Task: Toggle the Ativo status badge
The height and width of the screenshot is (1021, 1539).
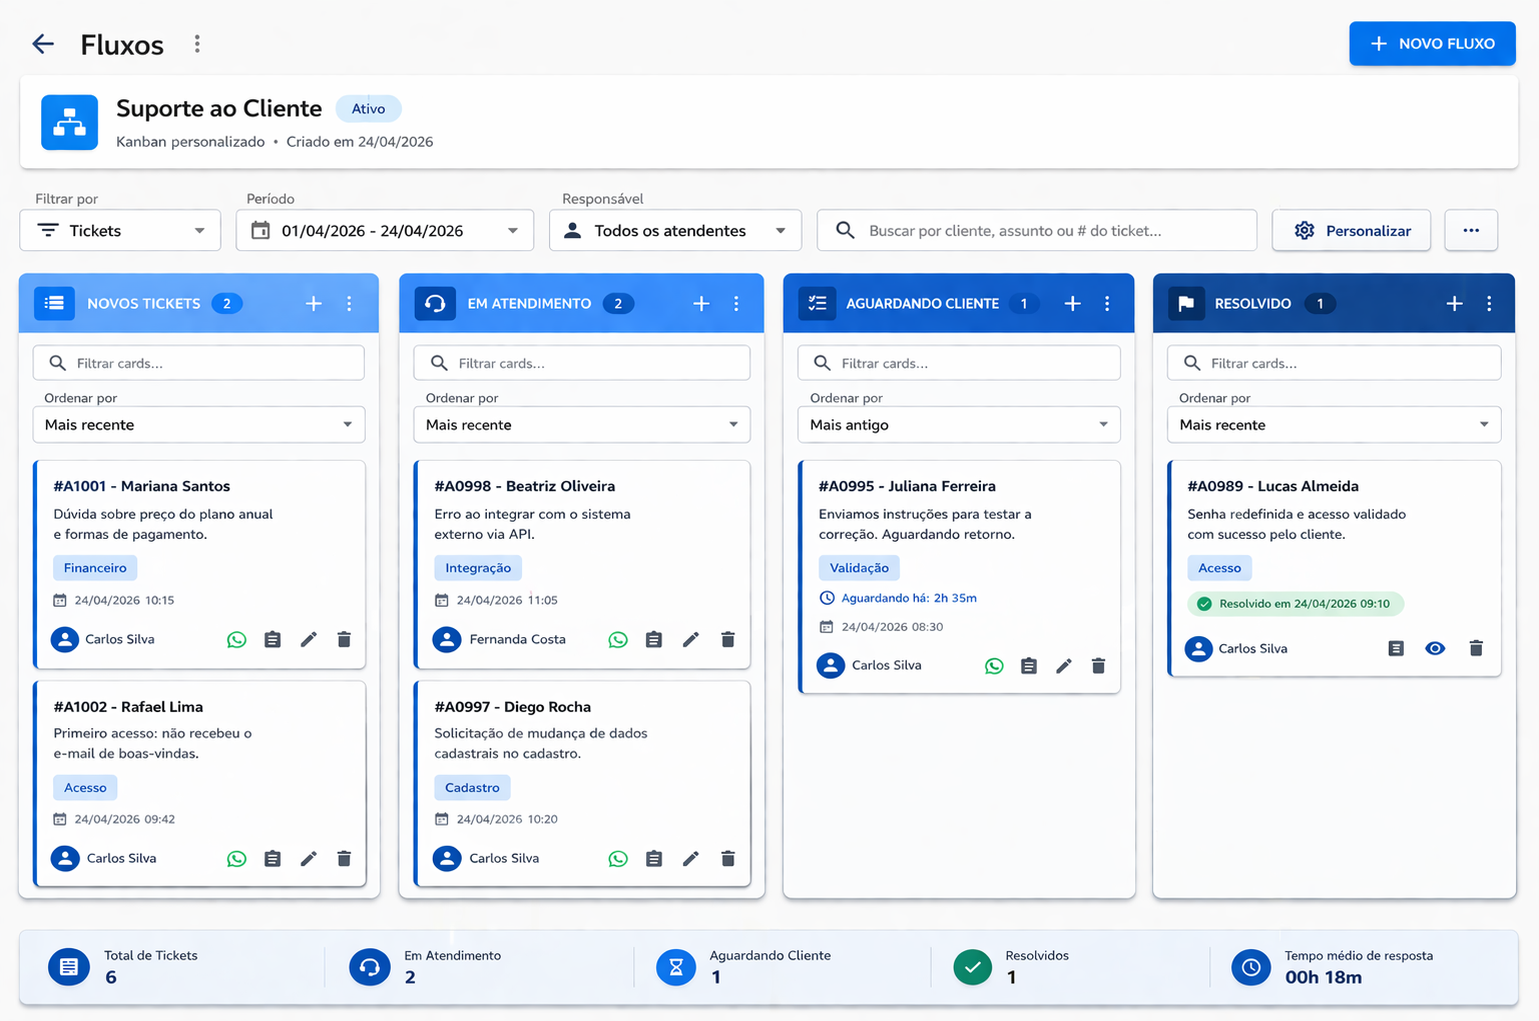Action: click(368, 108)
